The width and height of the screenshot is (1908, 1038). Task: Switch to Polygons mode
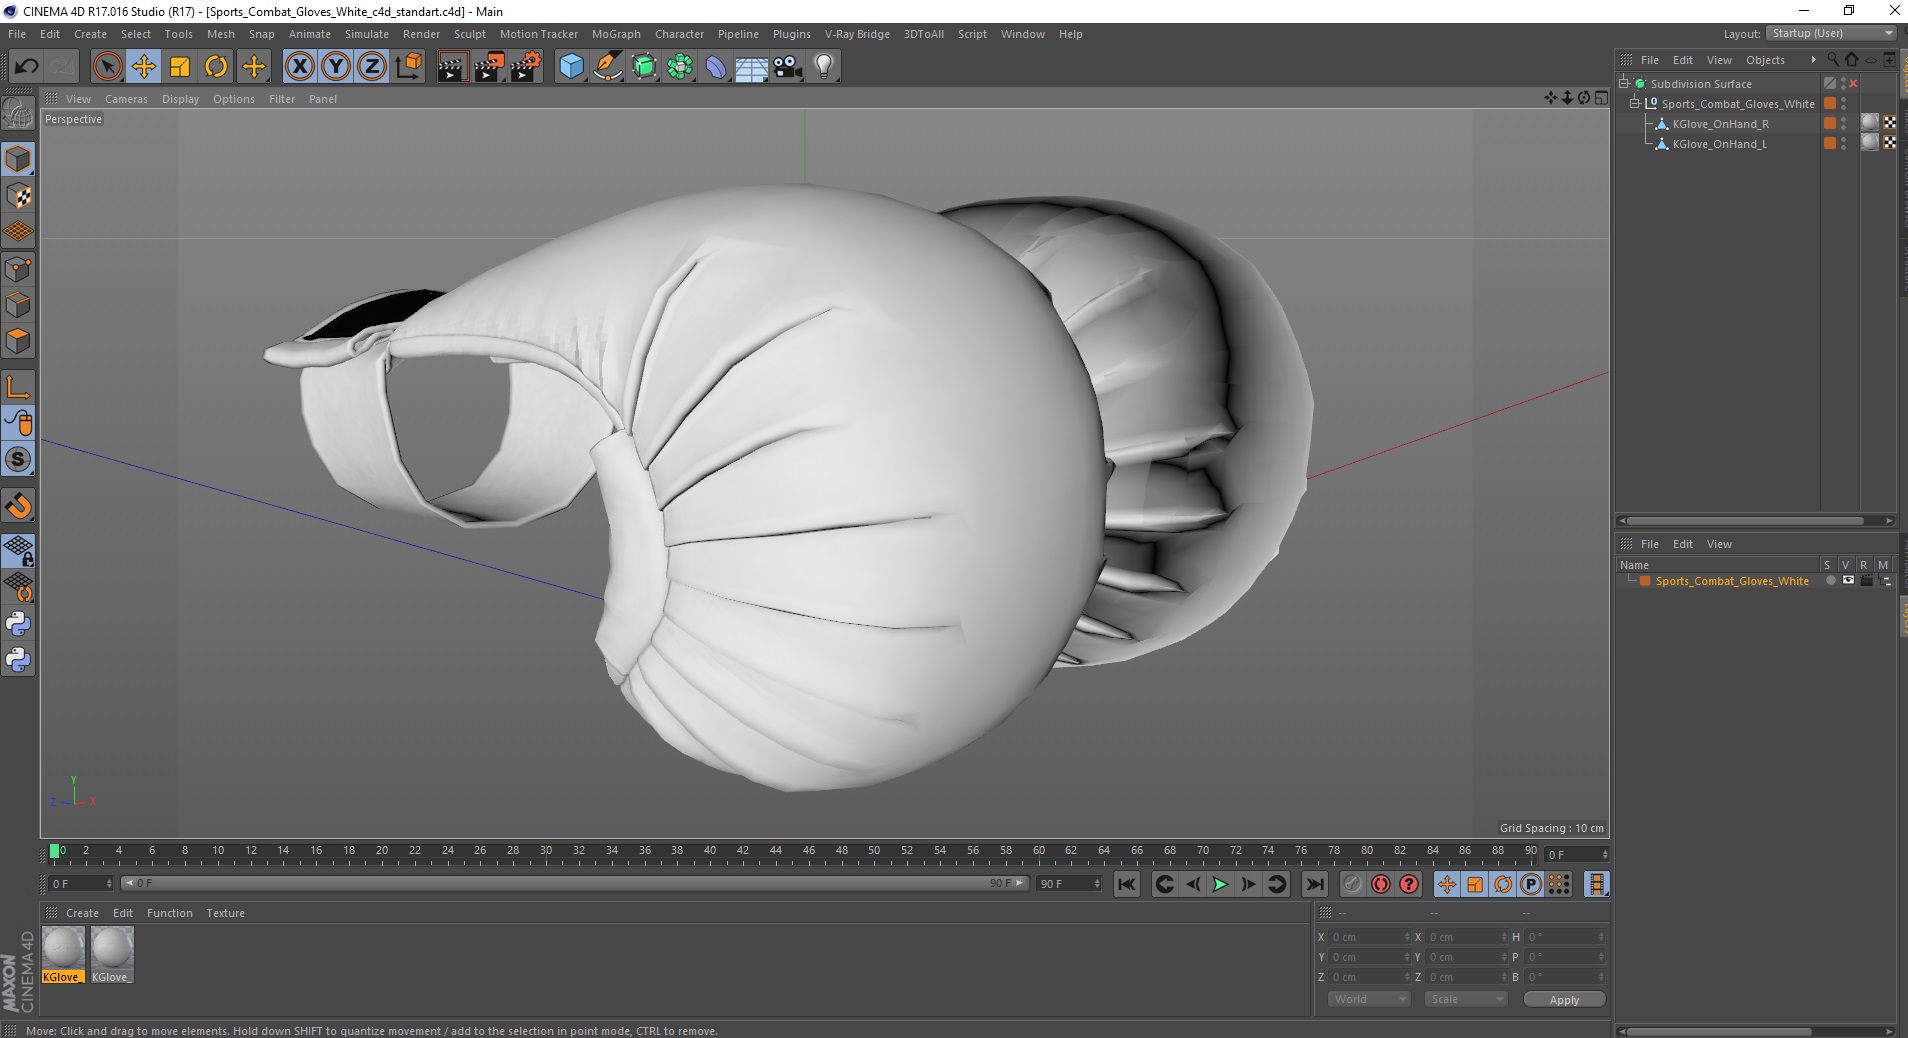pos(18,341)
